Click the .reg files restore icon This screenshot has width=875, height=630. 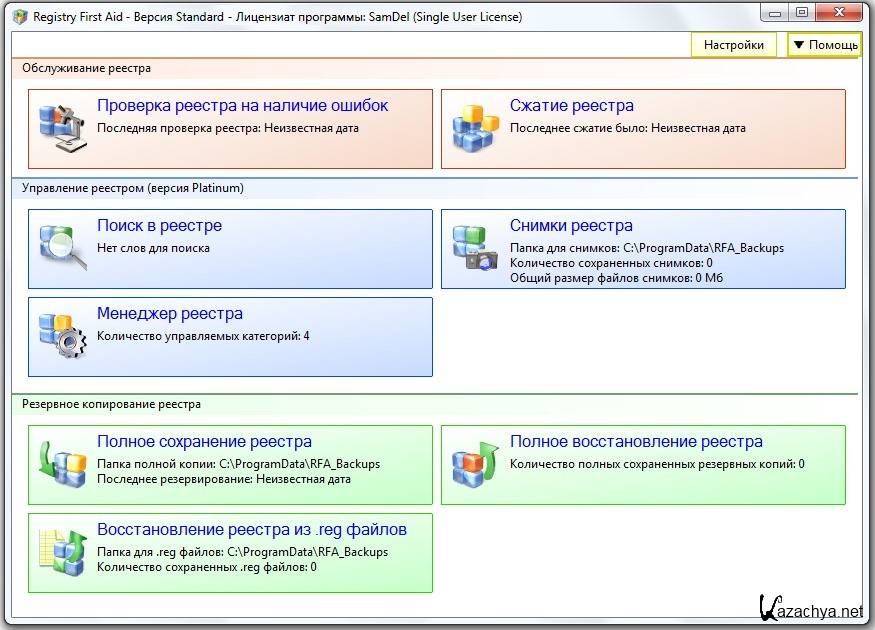pos(62,552)
